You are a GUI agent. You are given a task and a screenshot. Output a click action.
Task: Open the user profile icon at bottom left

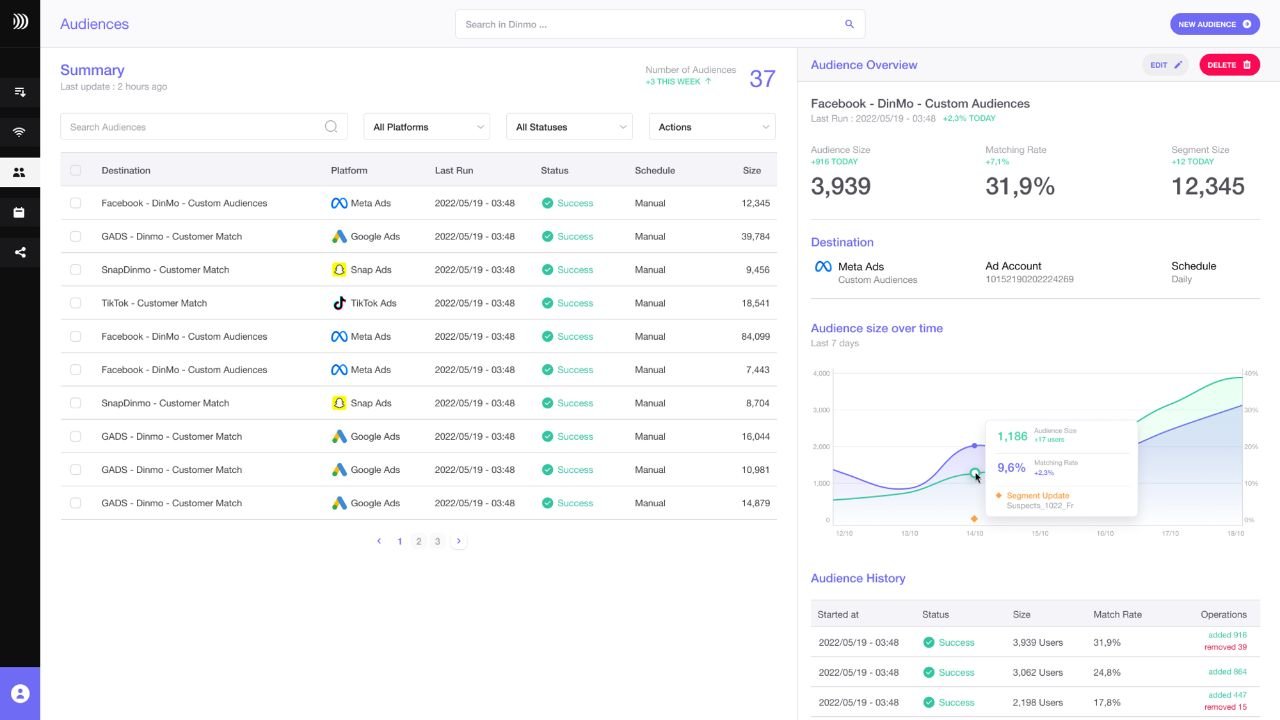[x=20, y=693]
